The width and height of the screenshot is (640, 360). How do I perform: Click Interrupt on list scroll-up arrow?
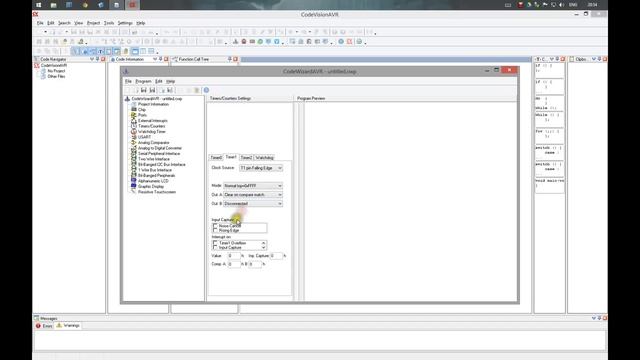[x=263, y=243]
